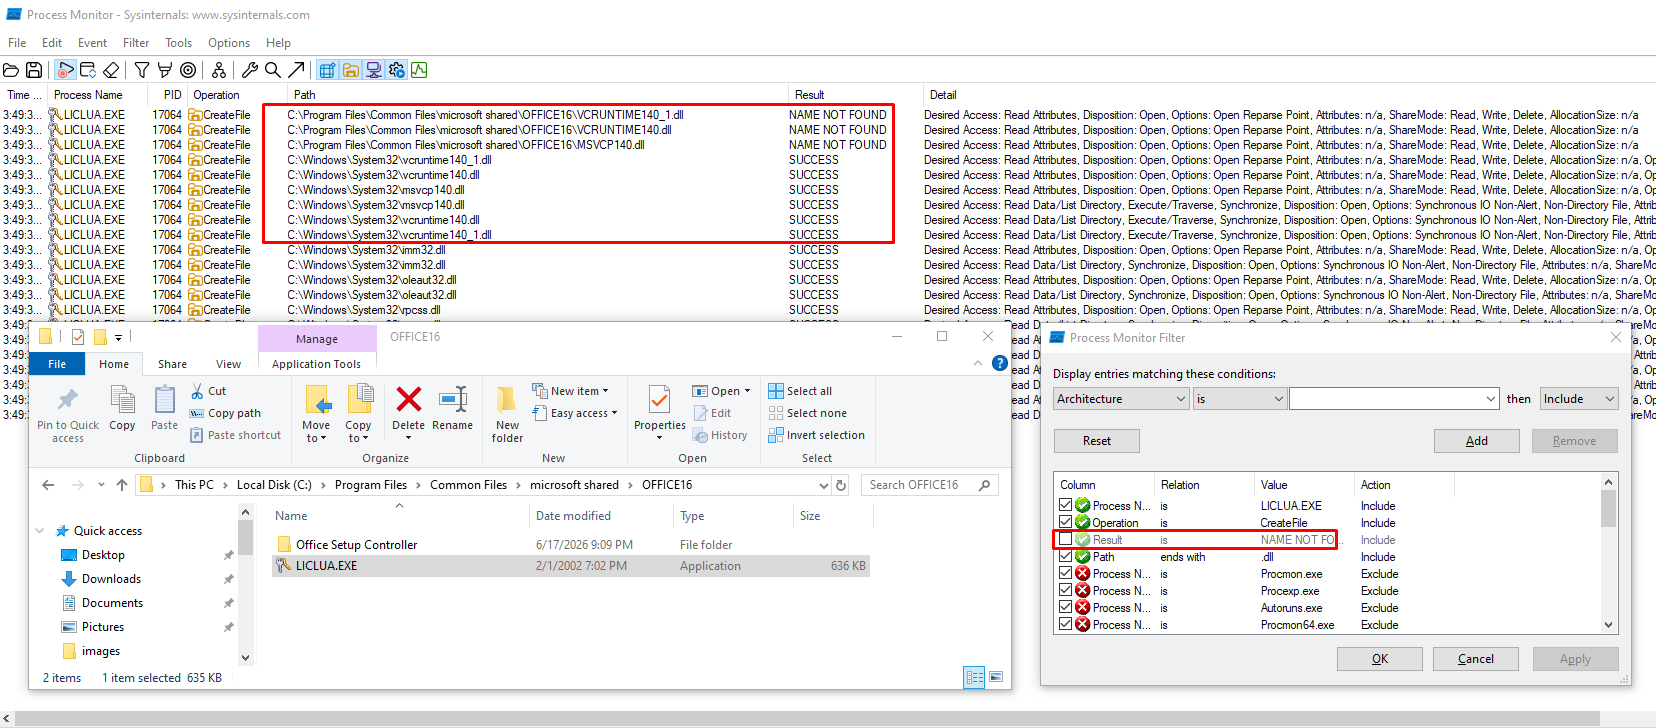Toggle Show Registry Activity icon
The image size is (1656, 728).
[327, 70]
